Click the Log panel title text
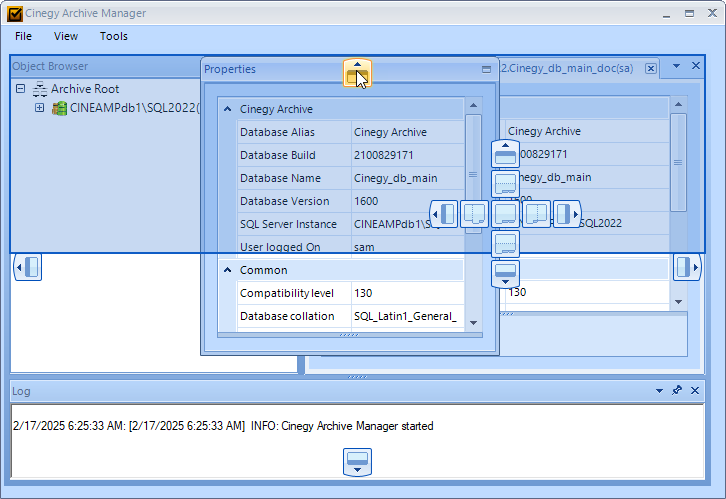 click(21, 391)
